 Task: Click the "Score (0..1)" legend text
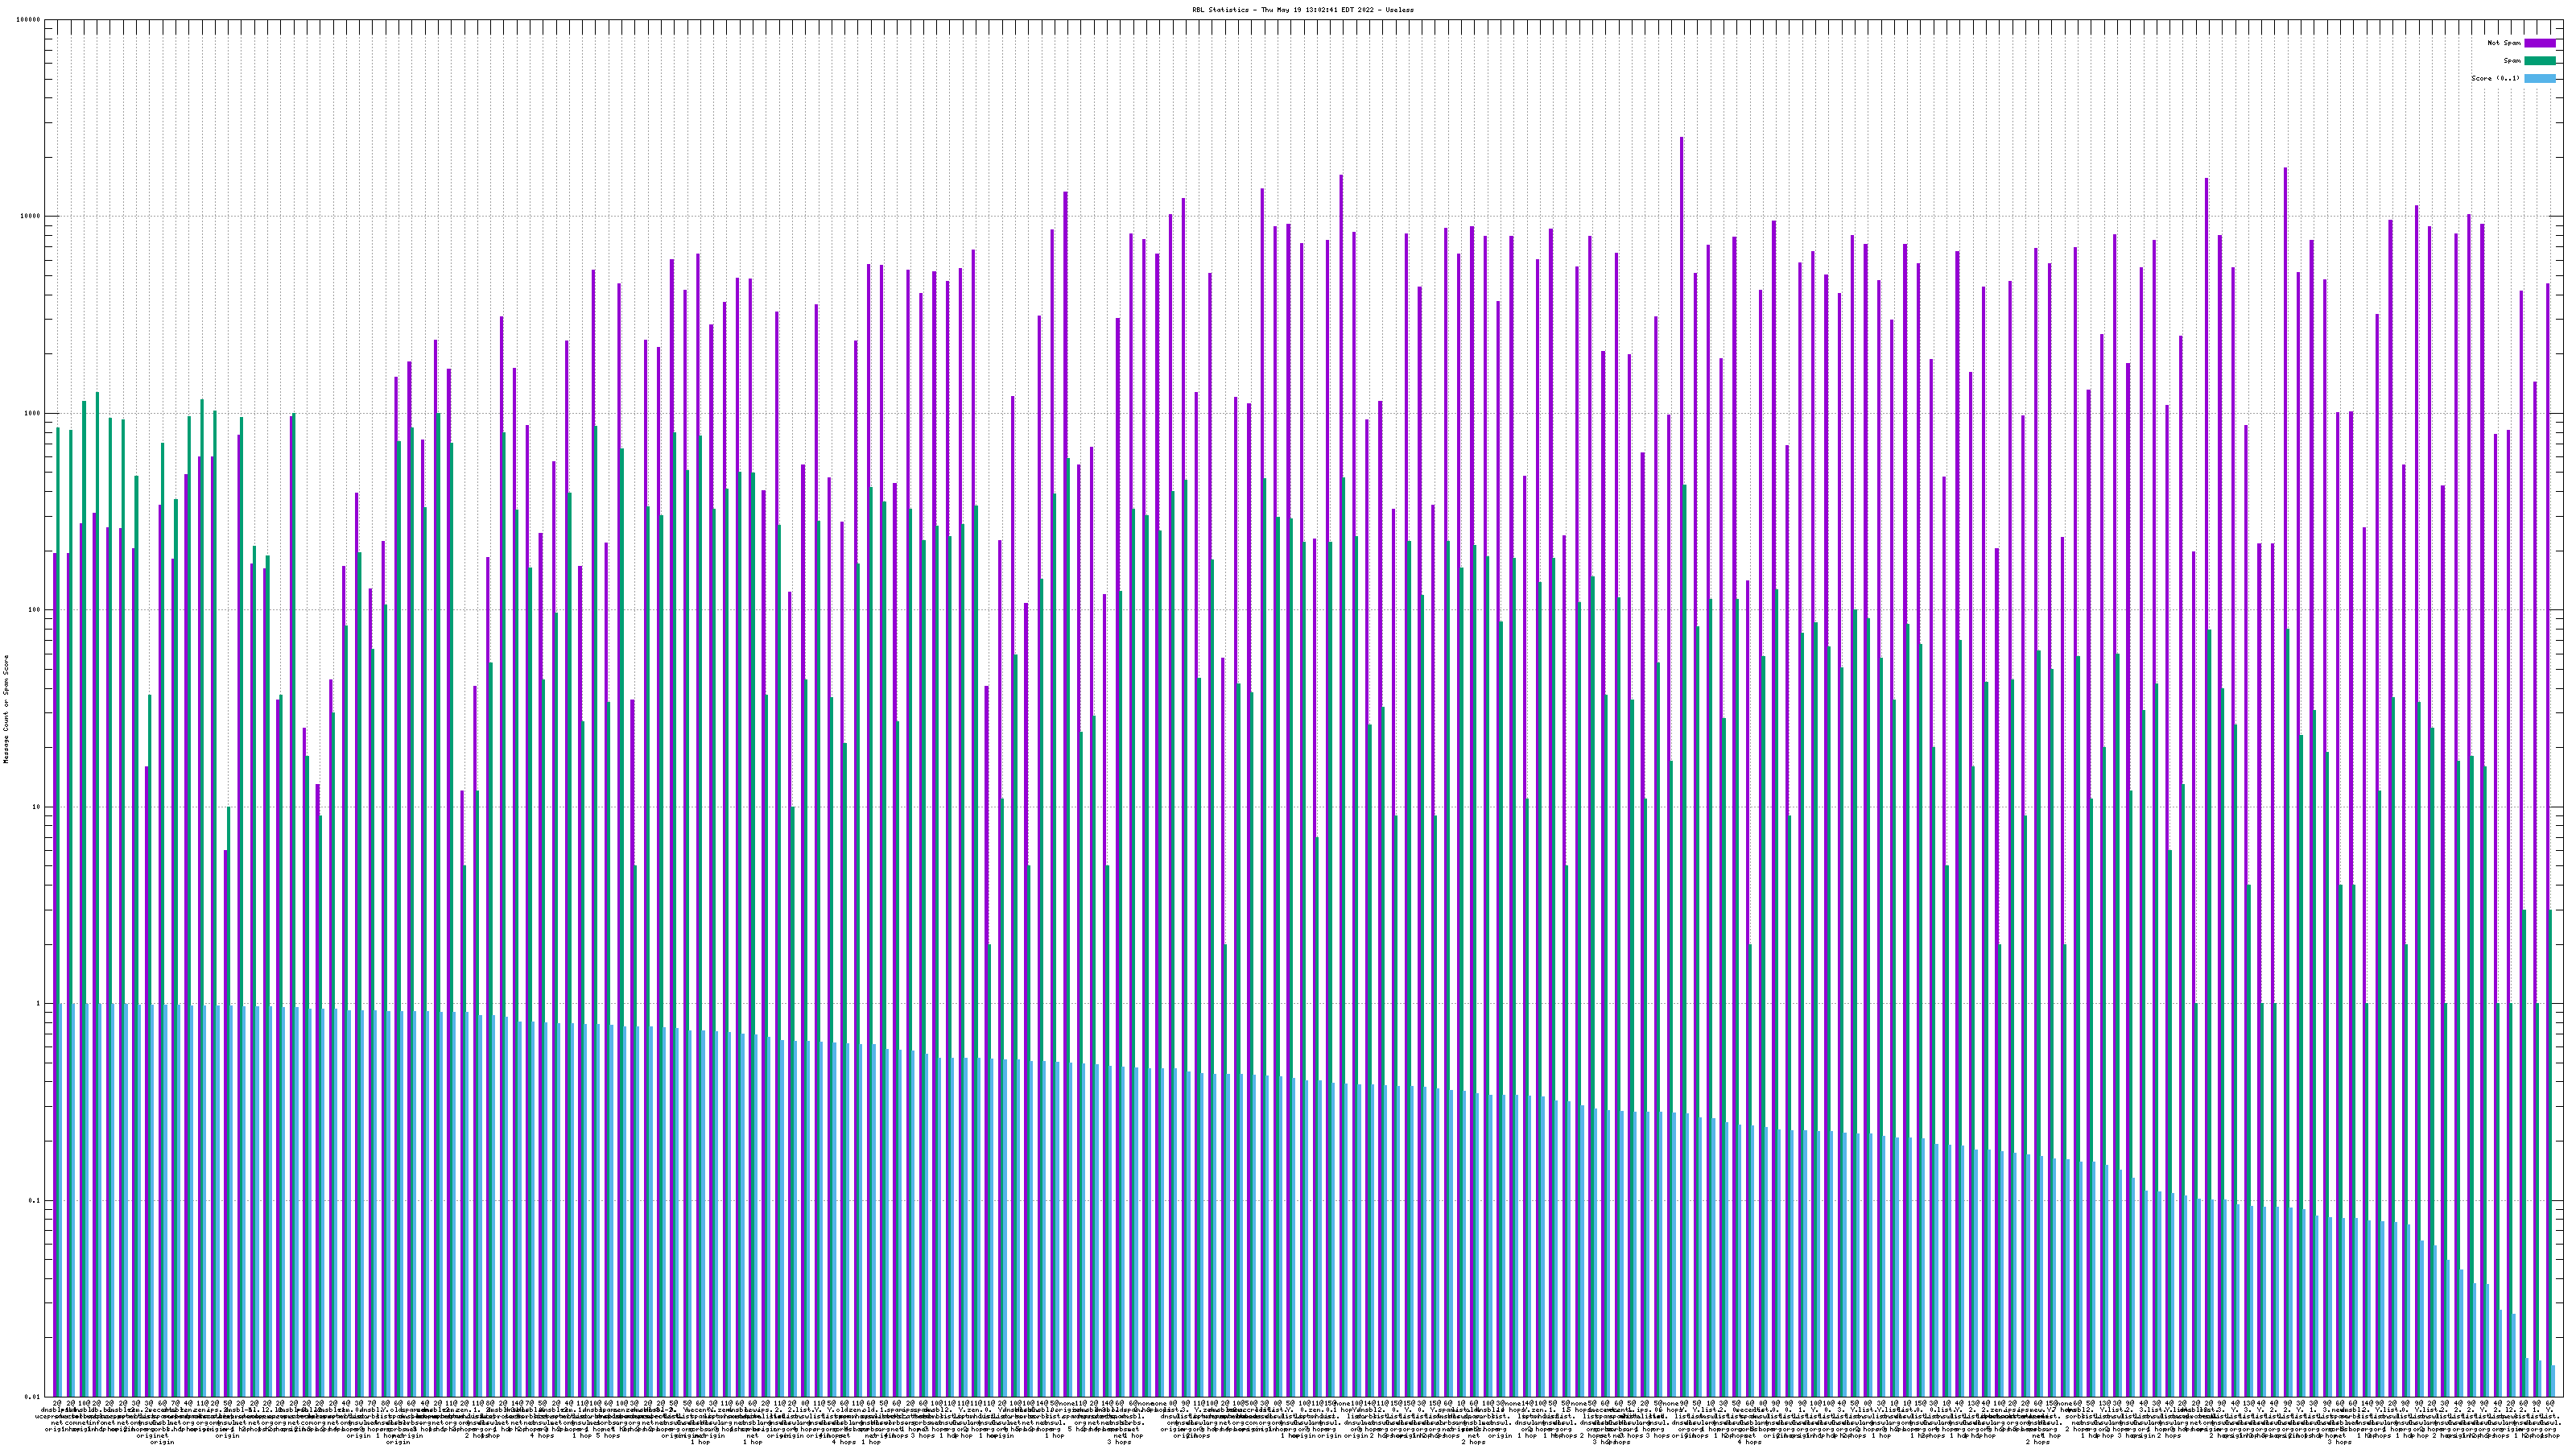tap(2495, 78)
